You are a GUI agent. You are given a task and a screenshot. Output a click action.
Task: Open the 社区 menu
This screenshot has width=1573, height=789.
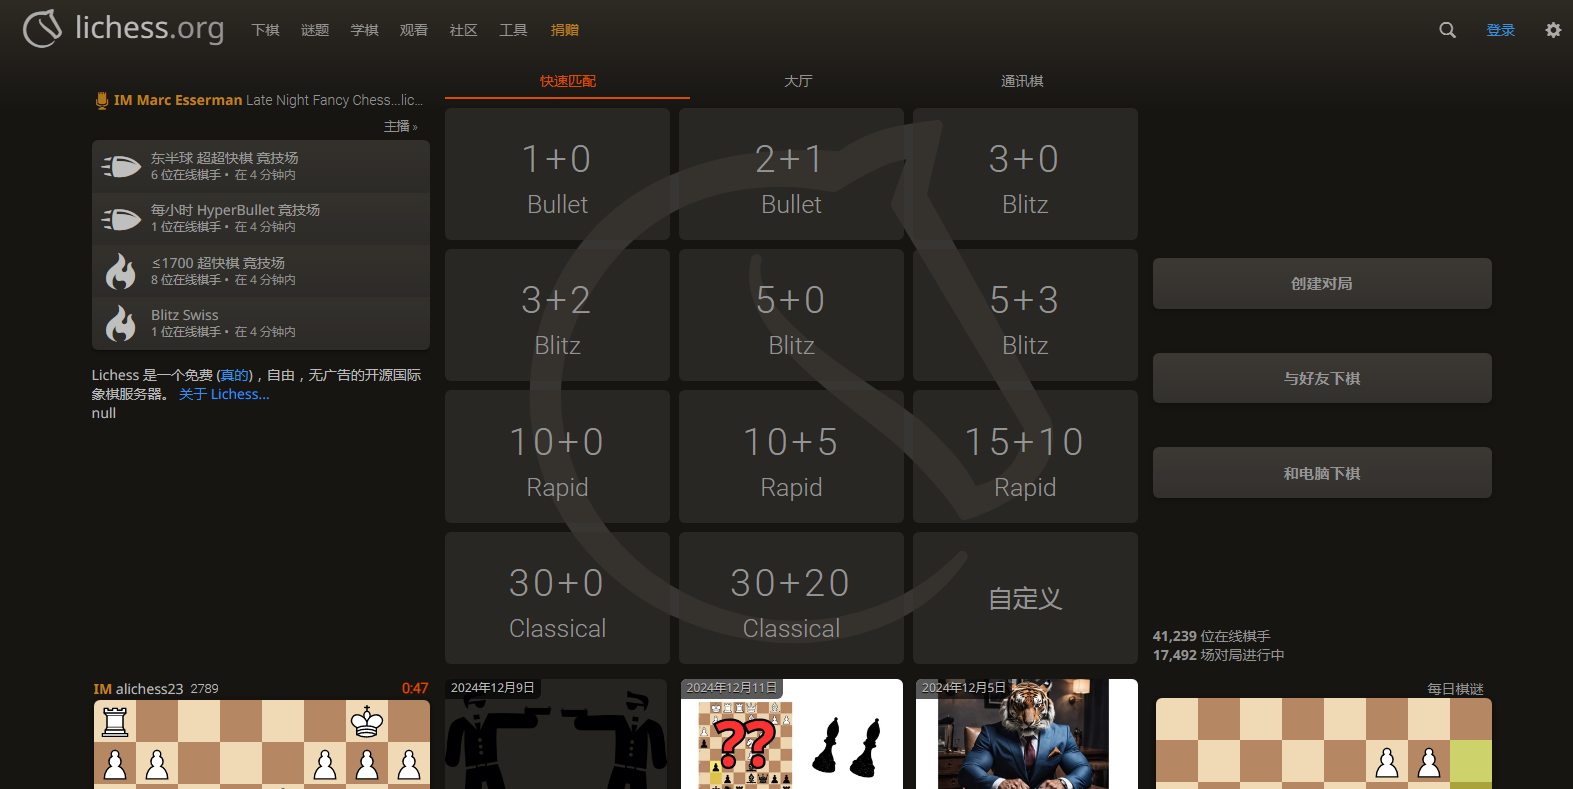coord(463,30)
